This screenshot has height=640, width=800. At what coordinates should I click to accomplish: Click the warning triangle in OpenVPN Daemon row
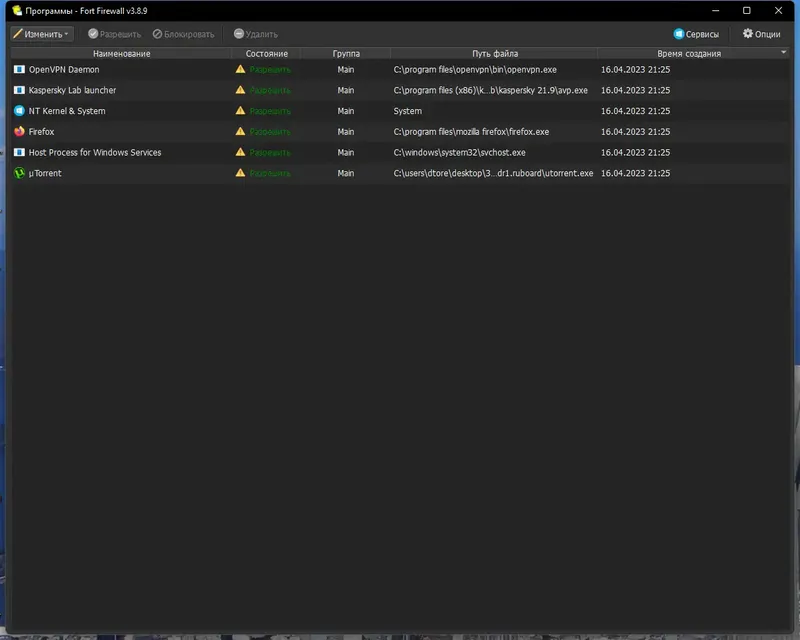240,69
